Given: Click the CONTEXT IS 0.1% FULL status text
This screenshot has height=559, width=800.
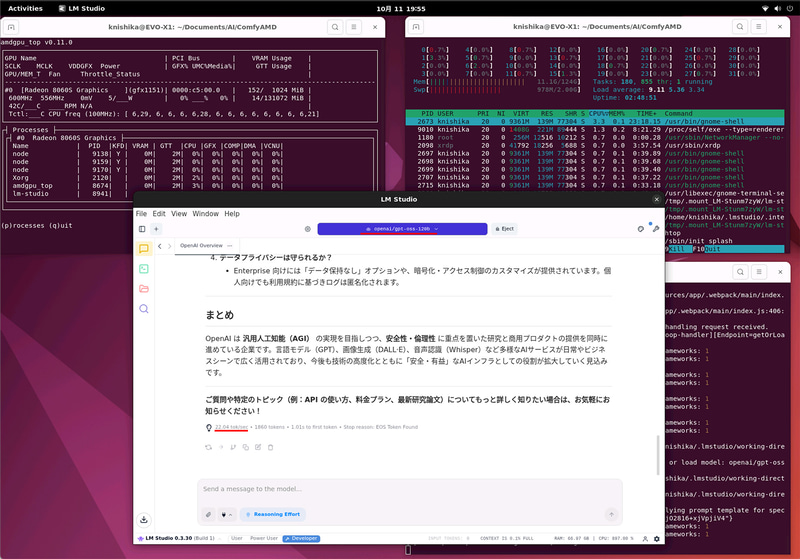Looking at the screenshot, I should pyautogui.click(x=507, y=539).
